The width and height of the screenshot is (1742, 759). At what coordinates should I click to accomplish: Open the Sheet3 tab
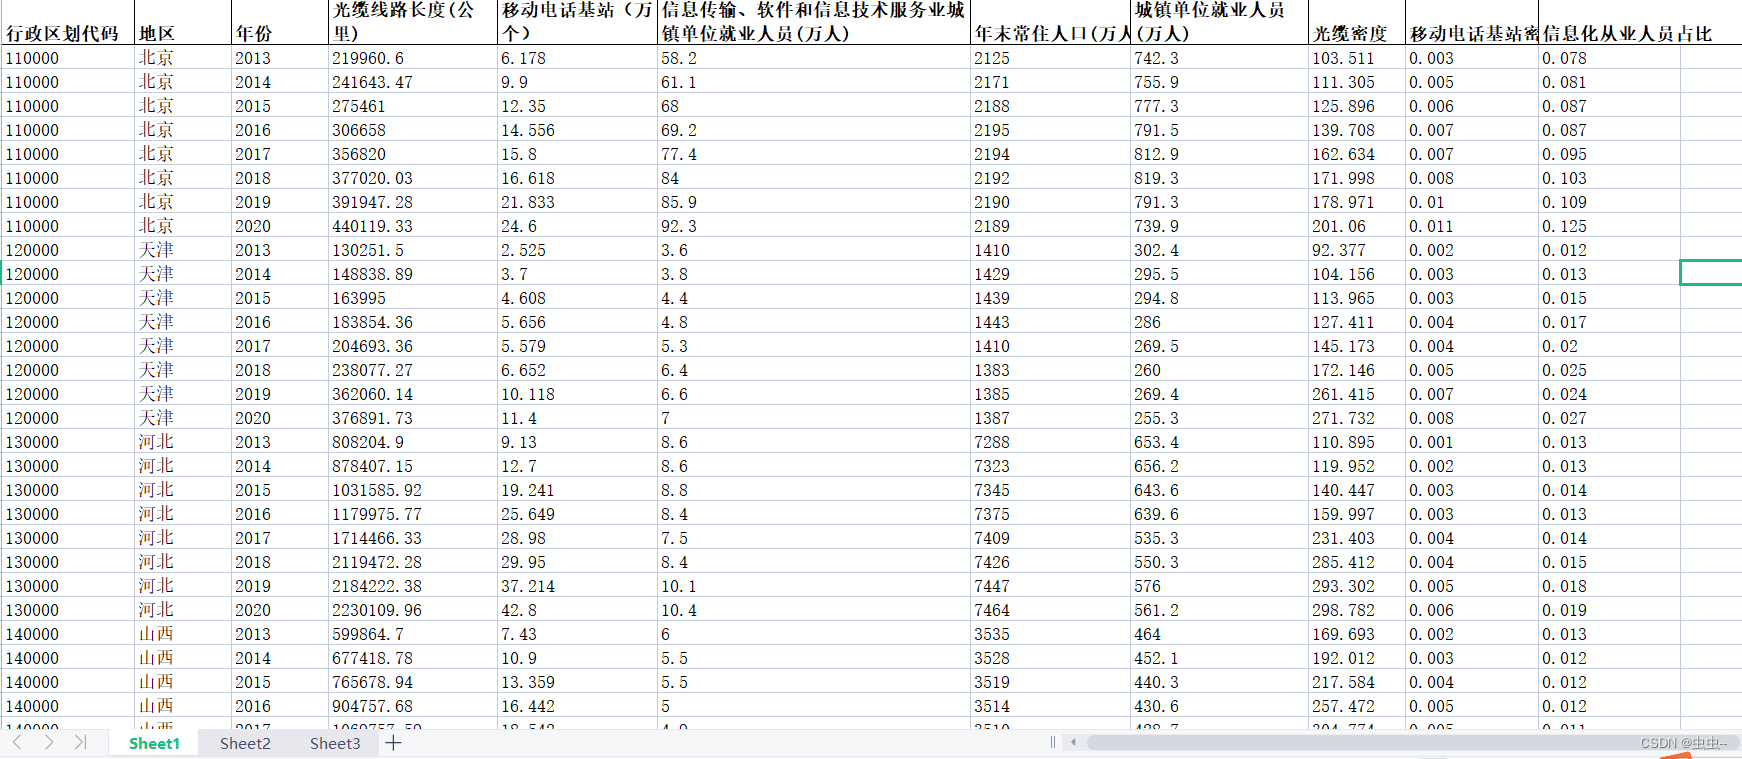pos(335,743)
